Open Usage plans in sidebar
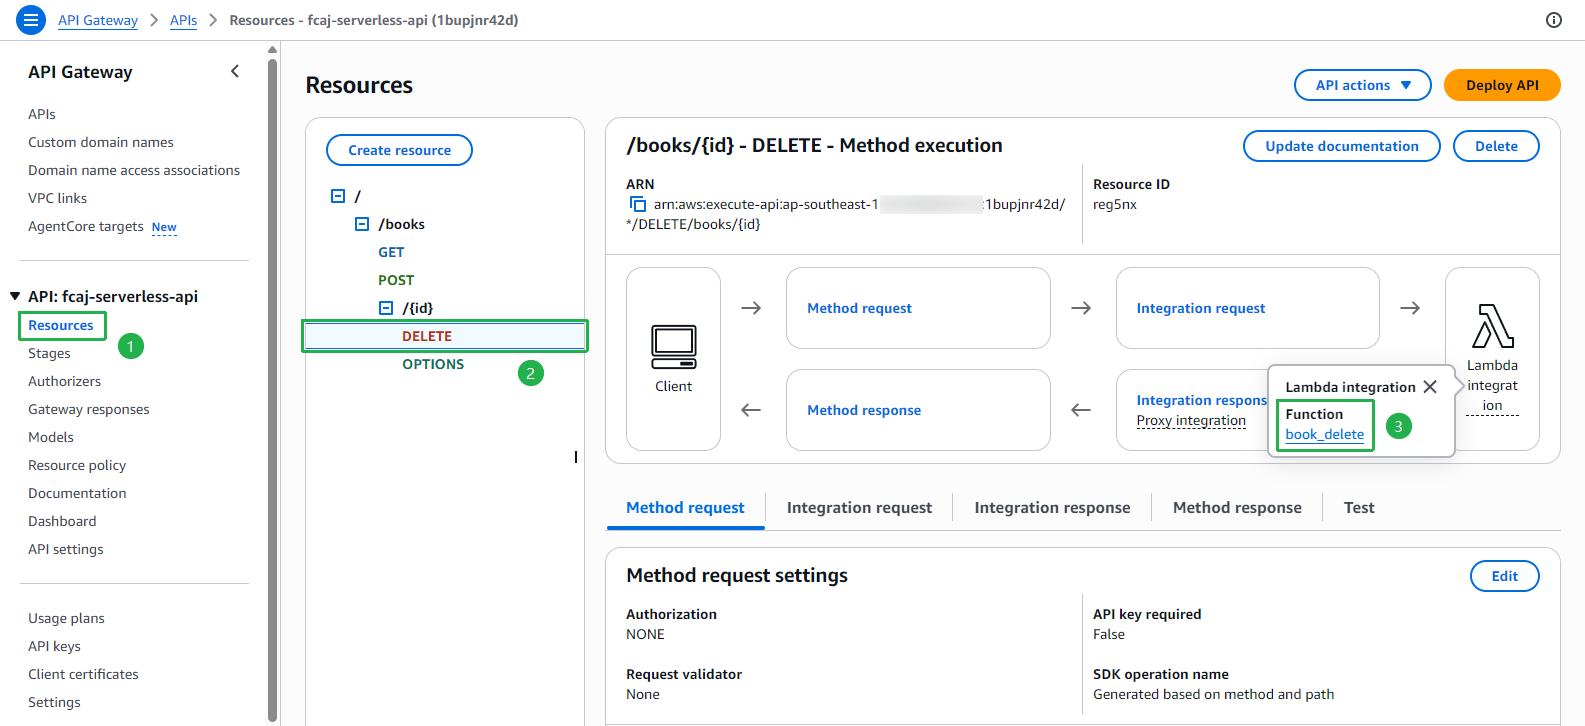This screenshot has height=726, width=1585. (x=66, y=618)
